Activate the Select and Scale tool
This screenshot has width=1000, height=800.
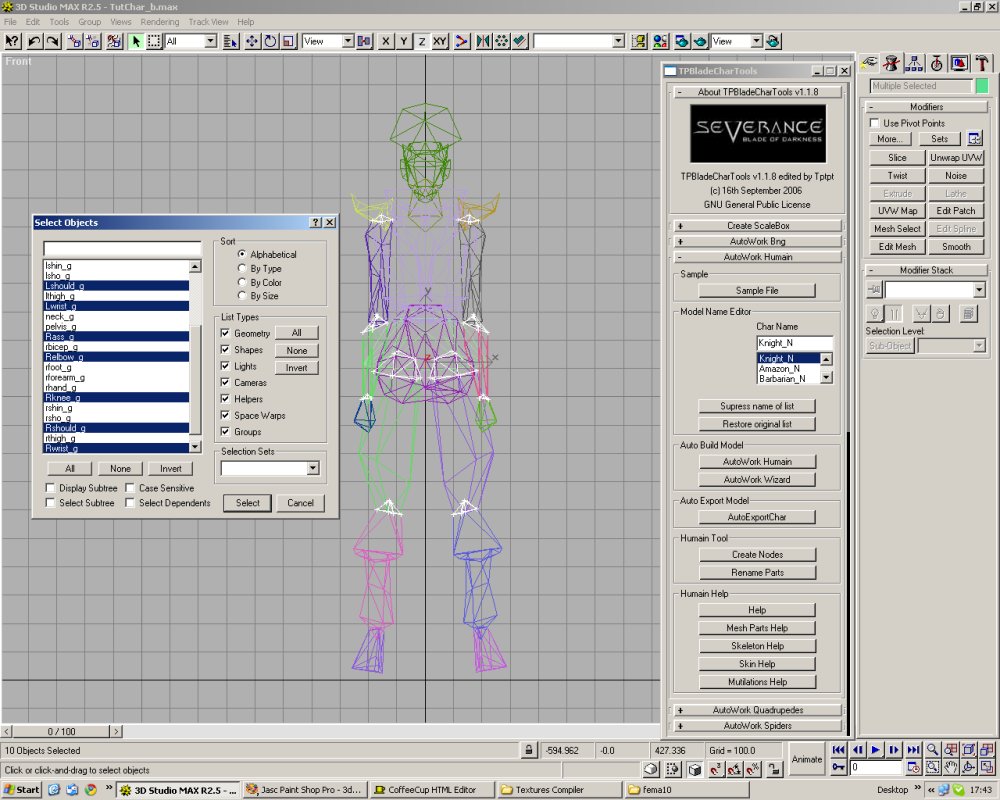coord(289,41)
